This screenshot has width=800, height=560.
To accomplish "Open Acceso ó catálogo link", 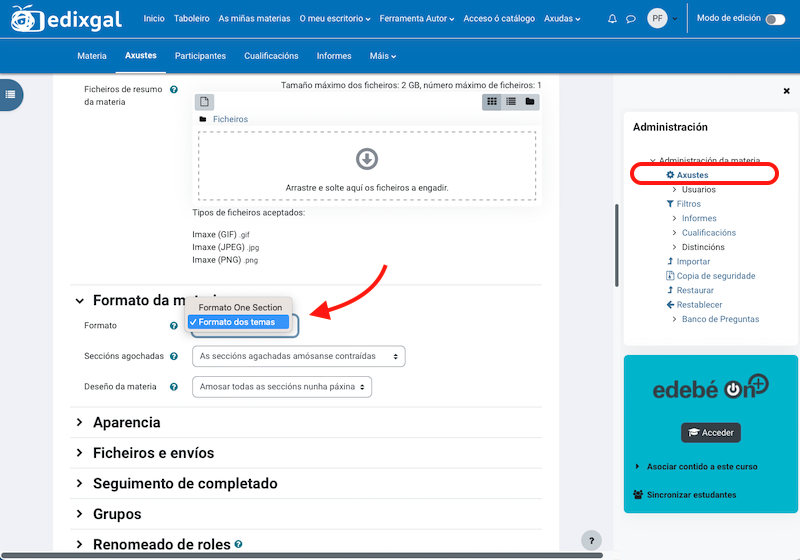I will (499, 18).
